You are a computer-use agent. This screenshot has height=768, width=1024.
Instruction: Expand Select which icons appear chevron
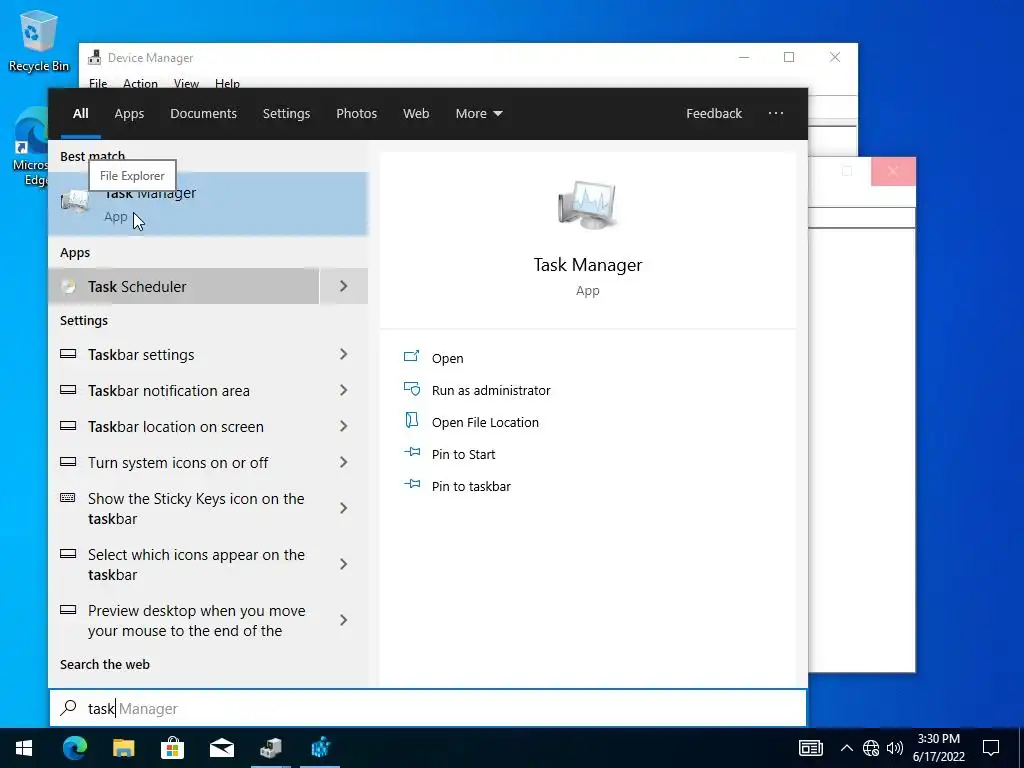(344, 564)
